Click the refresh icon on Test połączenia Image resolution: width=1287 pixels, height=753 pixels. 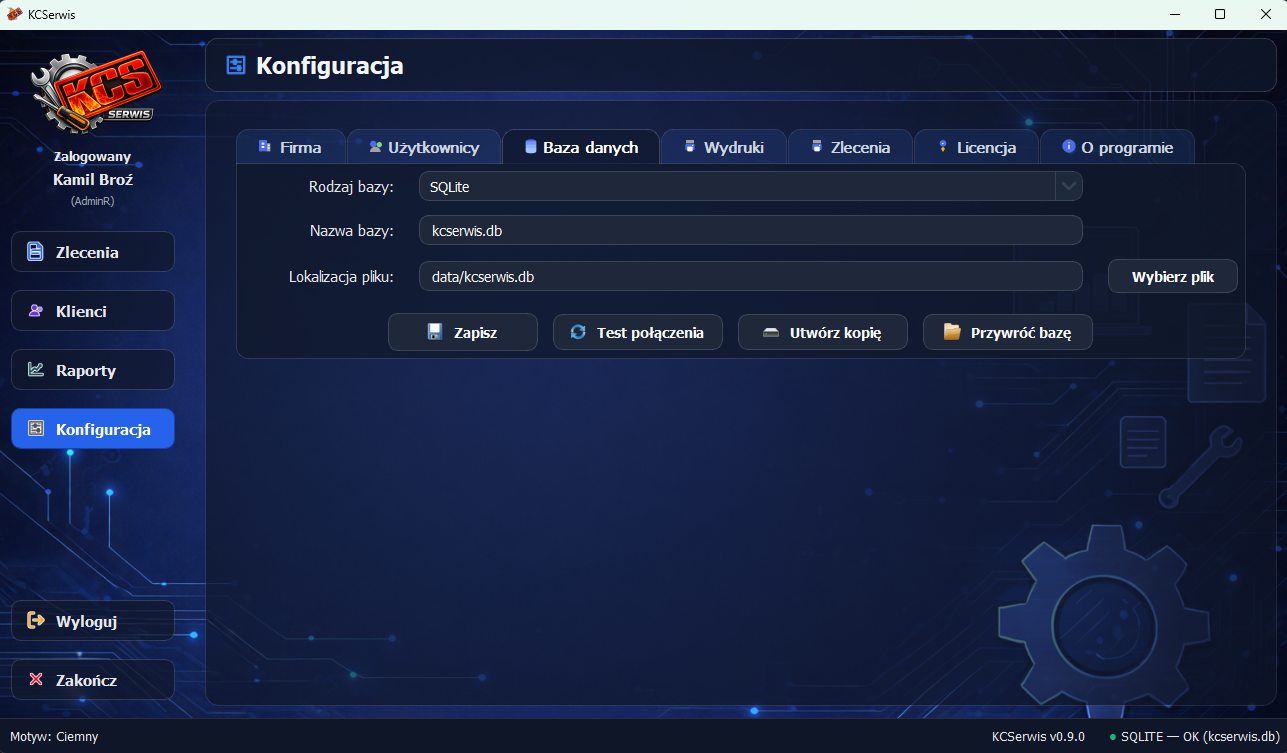click(578, 333)
